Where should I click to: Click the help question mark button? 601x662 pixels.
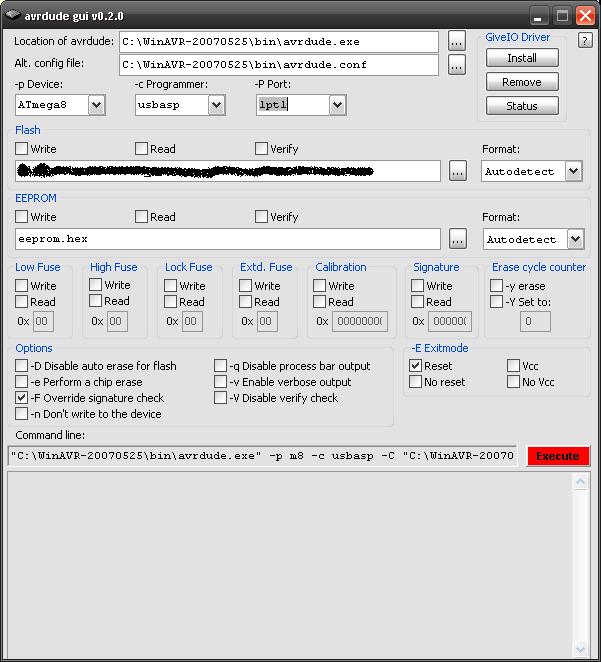pos(585,41)
